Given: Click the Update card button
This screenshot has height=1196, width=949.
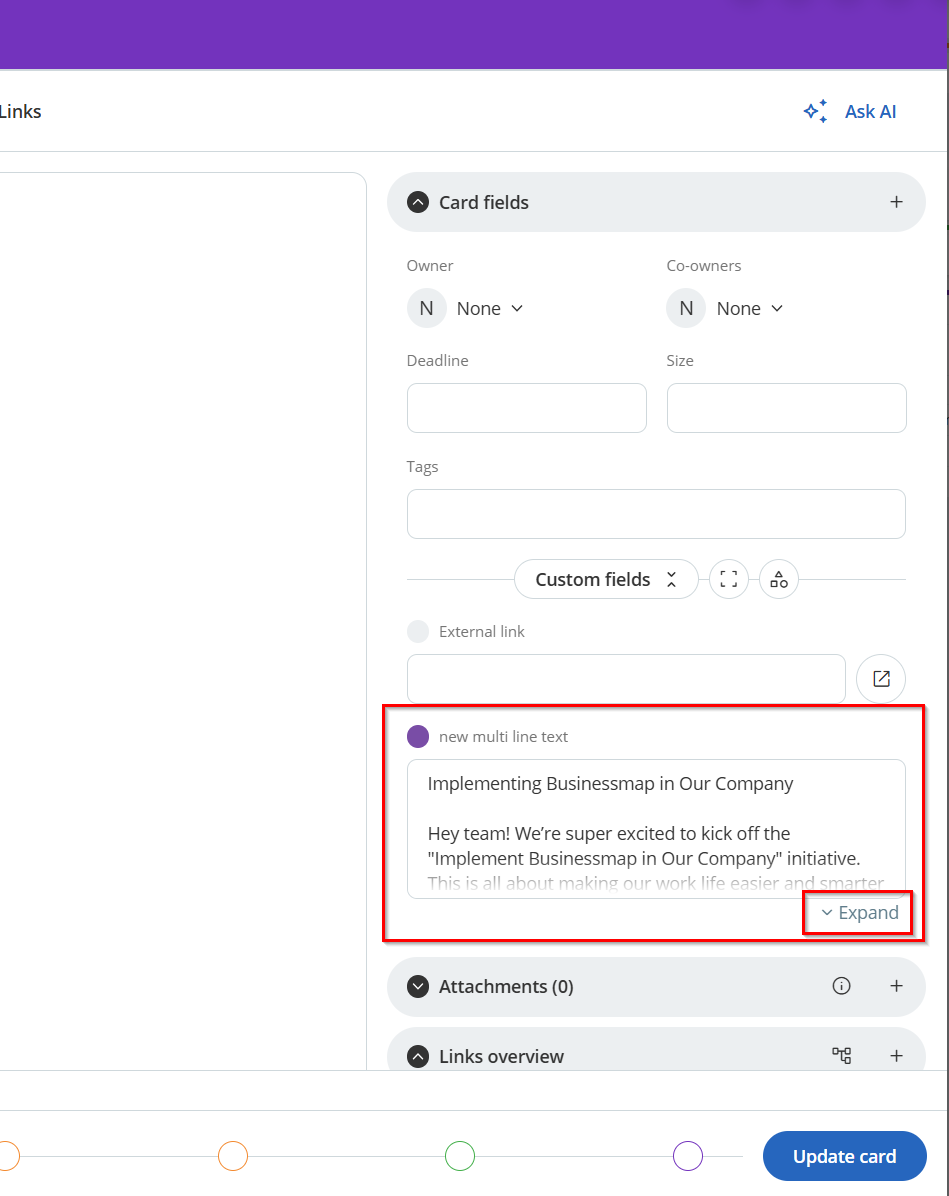Looking at the screenshot, I should 844,1156.
